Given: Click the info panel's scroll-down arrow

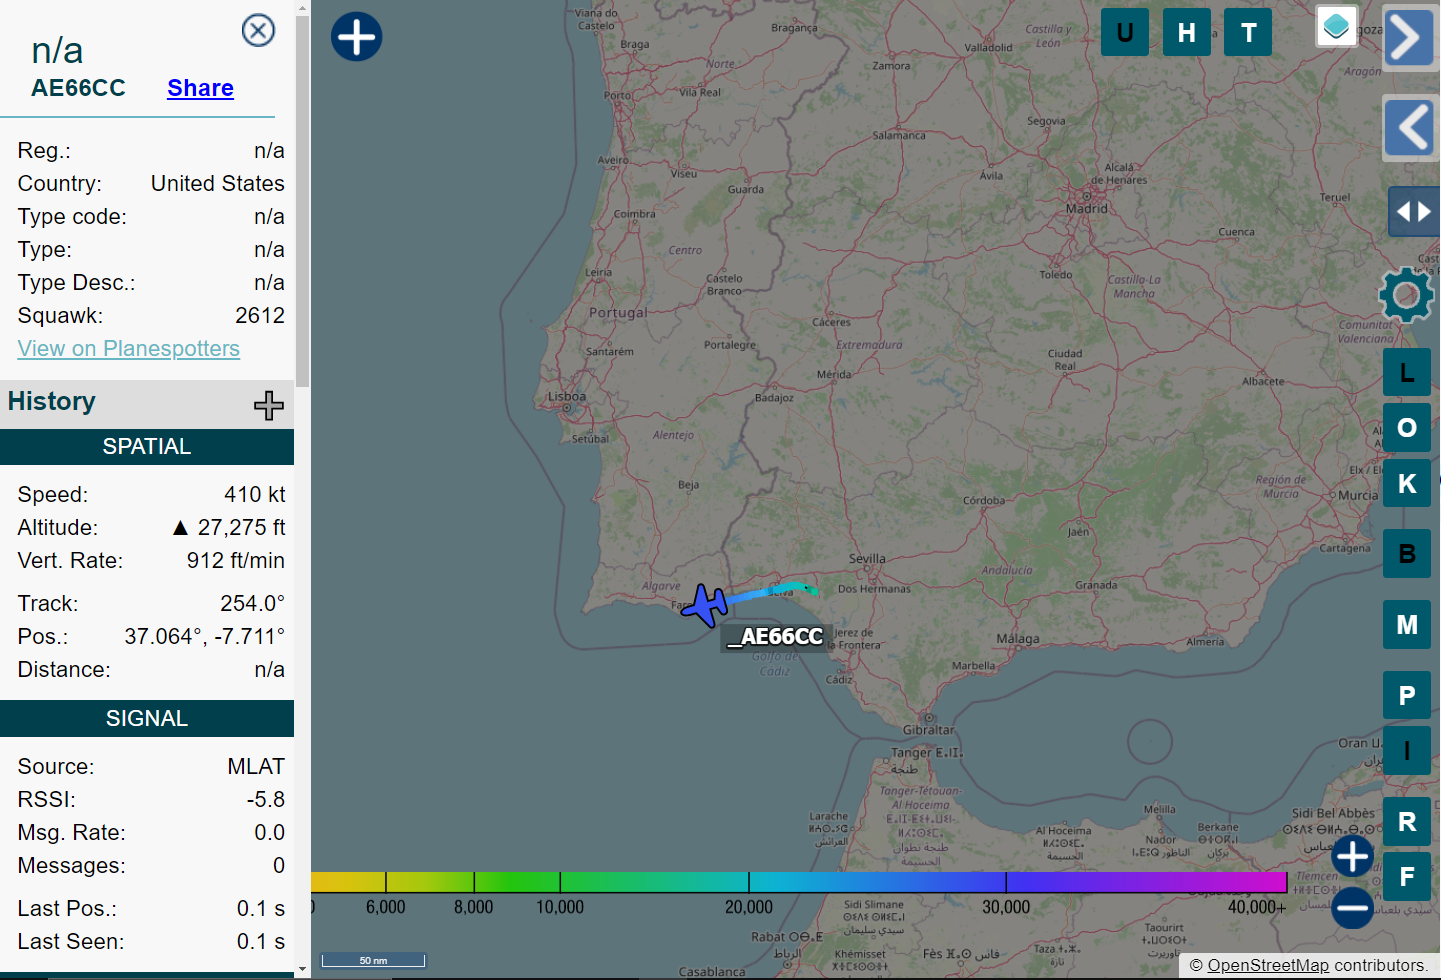Looking at the screenshot, I should pyautogui.click(x=302, y=970).
